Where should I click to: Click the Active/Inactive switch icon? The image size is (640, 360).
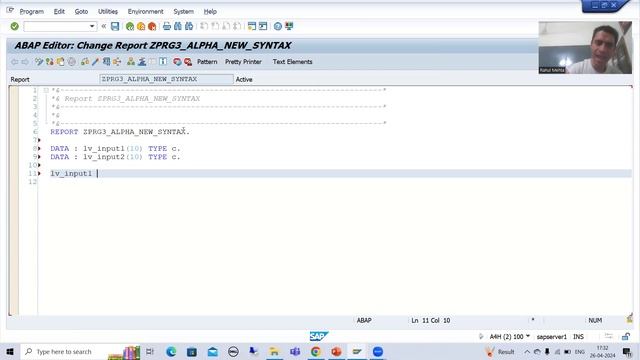point(50,62)
